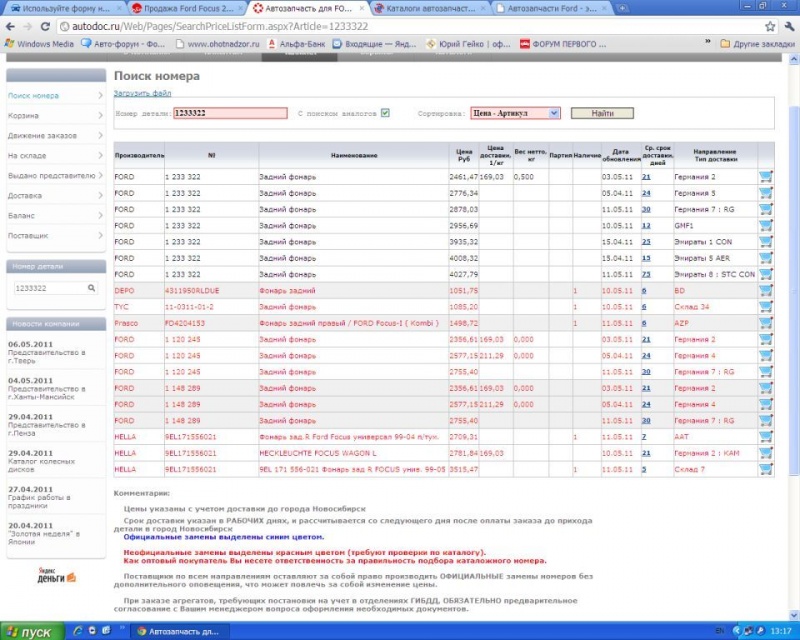Open the sorting dropdown 'Цена - Артикул'
The height and width of the screenshot is (640, 800).
(515, 113)
